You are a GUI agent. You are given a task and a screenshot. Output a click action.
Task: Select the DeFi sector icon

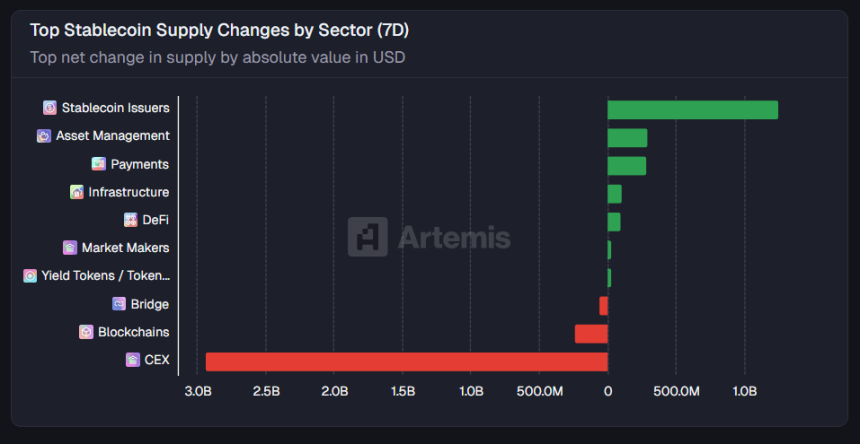pos(131,220)
